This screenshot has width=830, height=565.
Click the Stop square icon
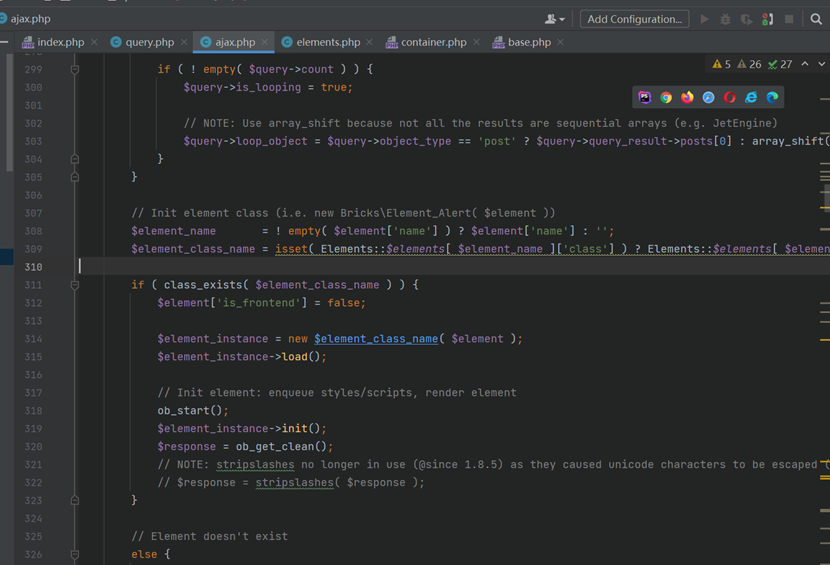[x=789, y=19]
